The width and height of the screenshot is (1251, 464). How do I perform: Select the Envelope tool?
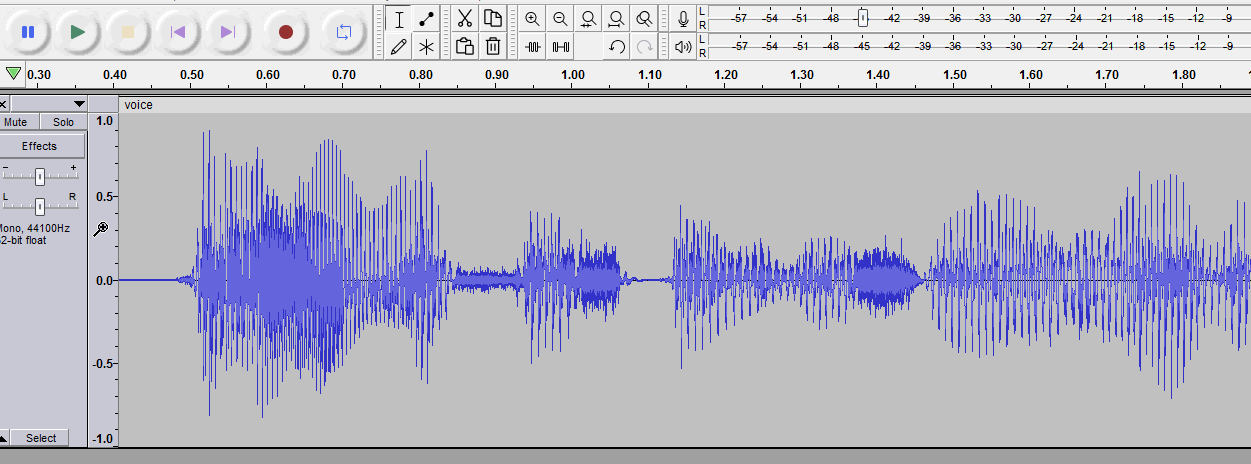click(x=427, y=18)
